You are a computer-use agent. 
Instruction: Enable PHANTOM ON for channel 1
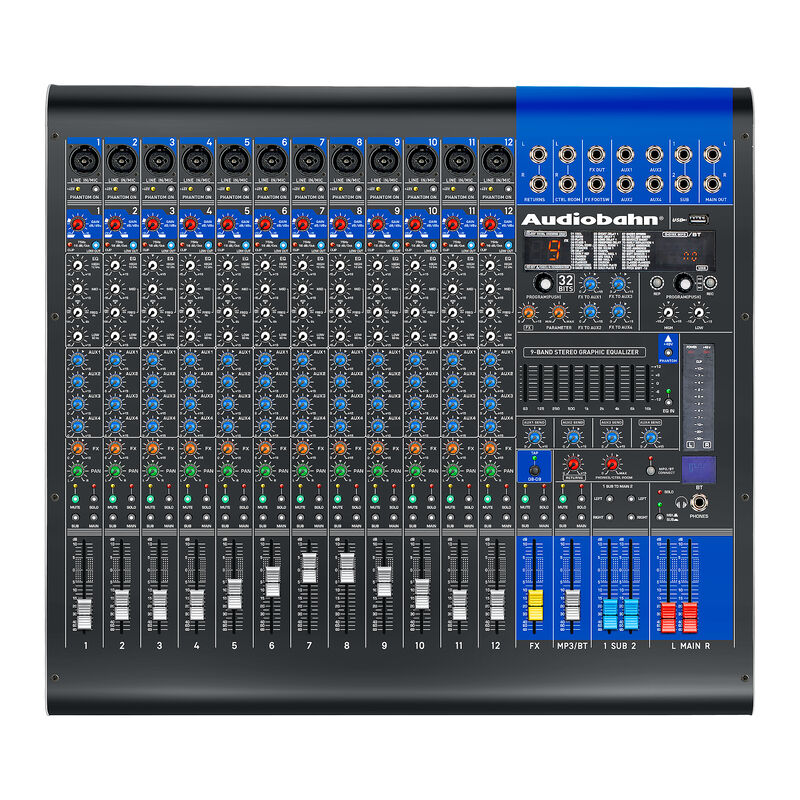click(94, 187)
